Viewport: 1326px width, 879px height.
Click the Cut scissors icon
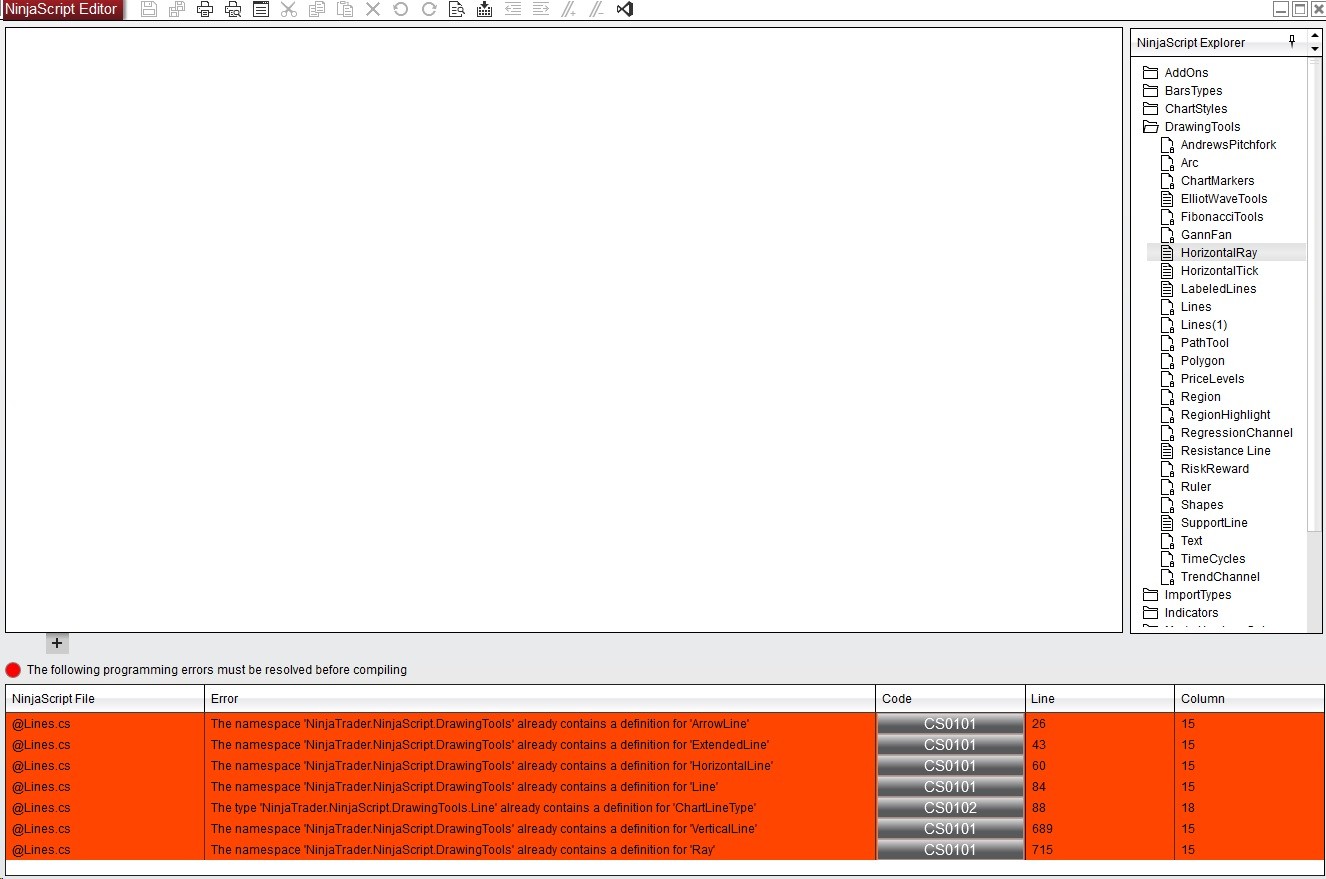pyautogui.click(x=289, y=9)
